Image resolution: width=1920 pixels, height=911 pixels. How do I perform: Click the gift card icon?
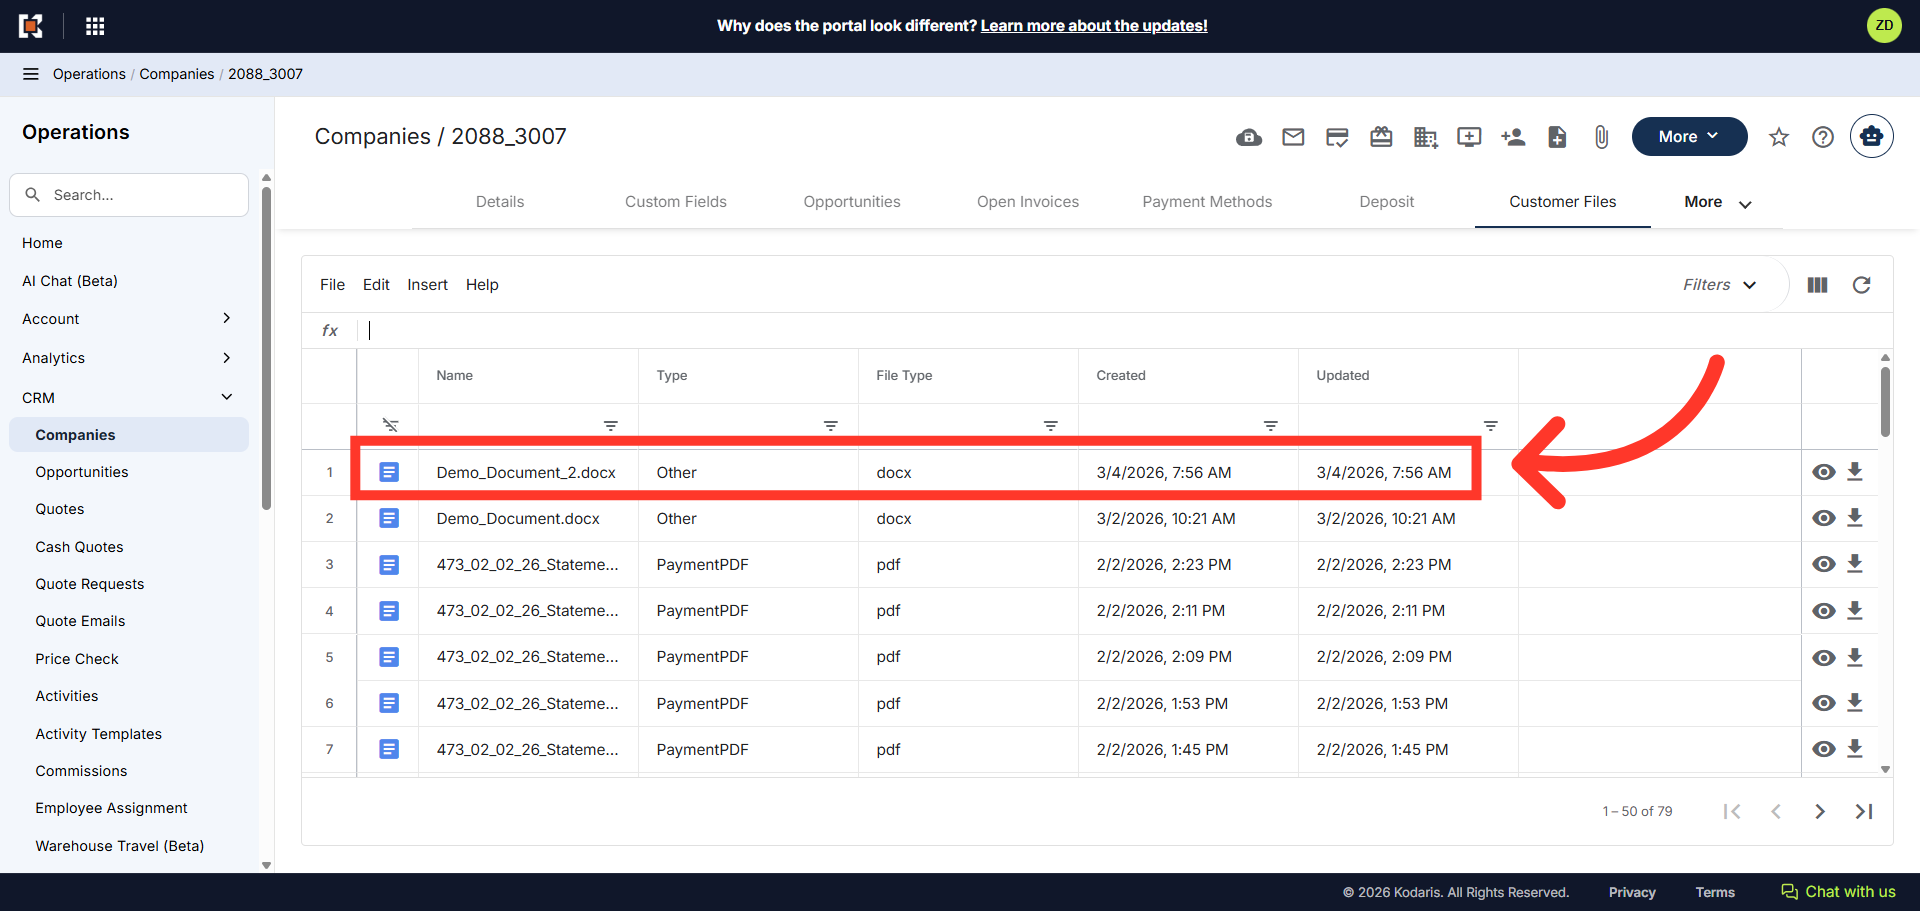1381,137
